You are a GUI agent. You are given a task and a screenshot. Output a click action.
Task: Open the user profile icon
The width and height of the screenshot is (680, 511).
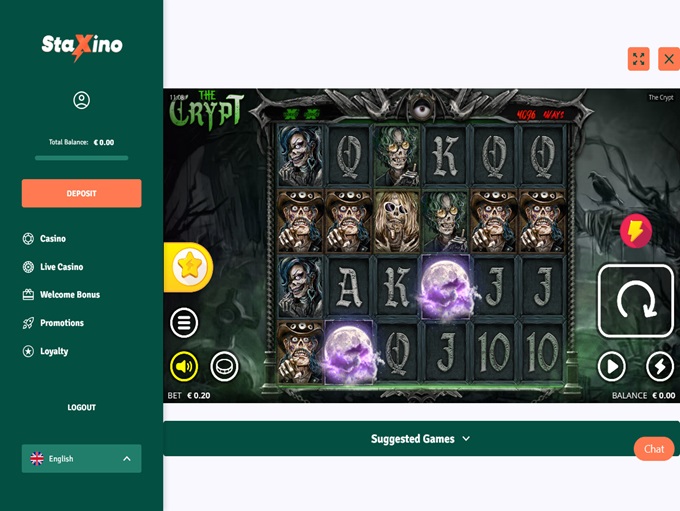tap(82, 100)
